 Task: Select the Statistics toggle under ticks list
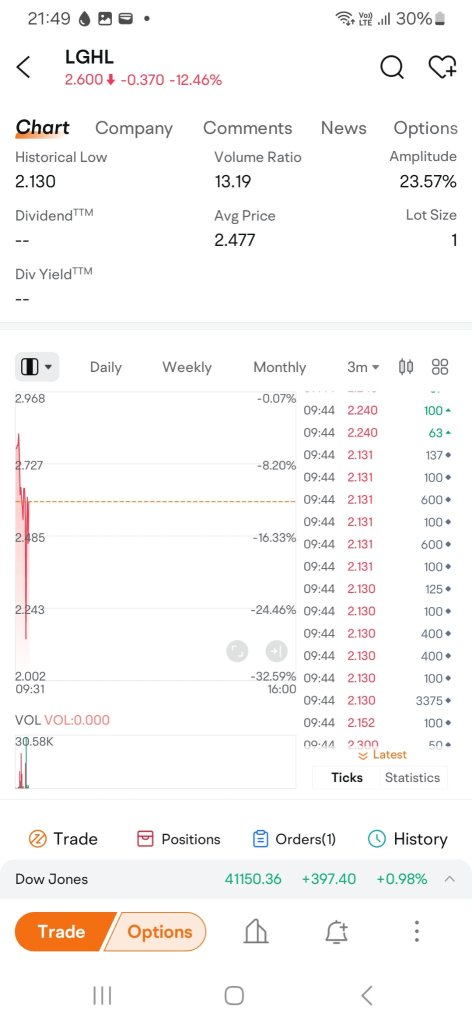click(412, 777)
